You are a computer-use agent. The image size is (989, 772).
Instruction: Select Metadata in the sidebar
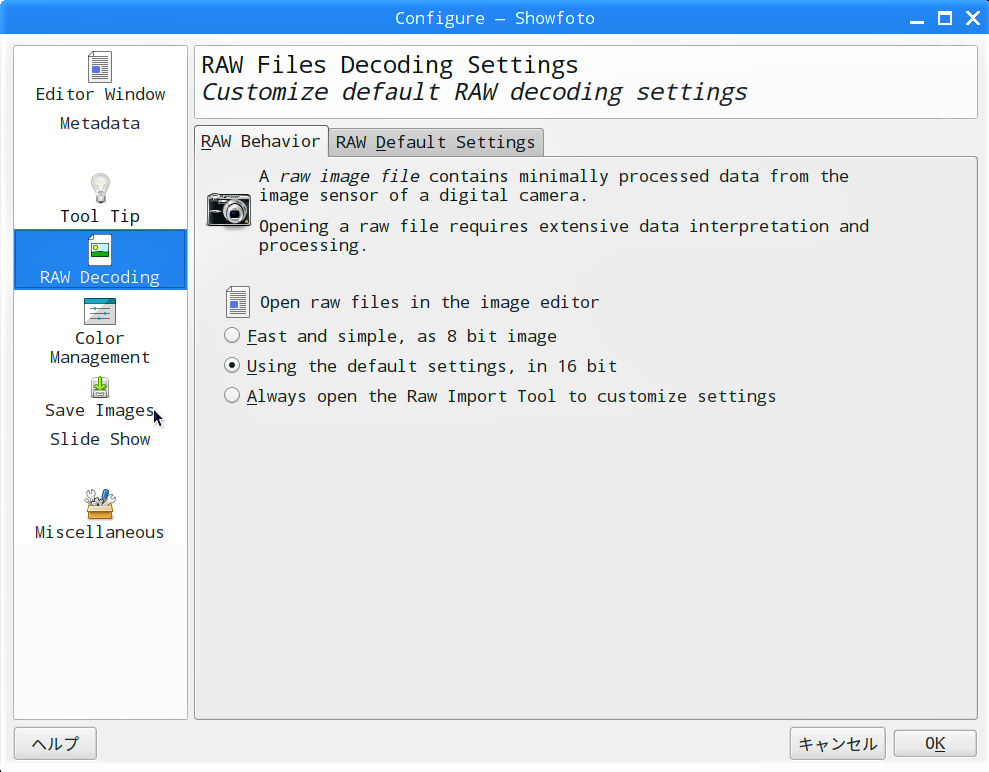click(x=100, y=123)
